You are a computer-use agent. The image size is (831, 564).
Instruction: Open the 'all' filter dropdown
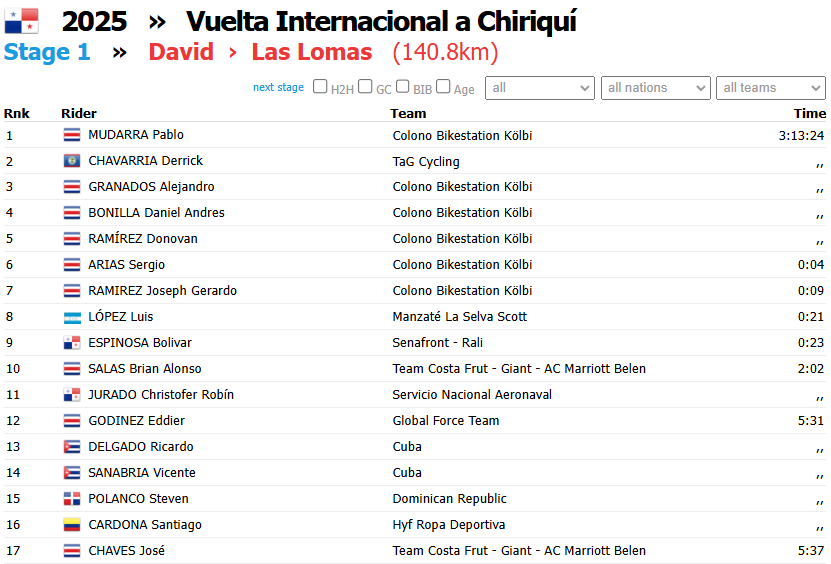tap(540, 88)
